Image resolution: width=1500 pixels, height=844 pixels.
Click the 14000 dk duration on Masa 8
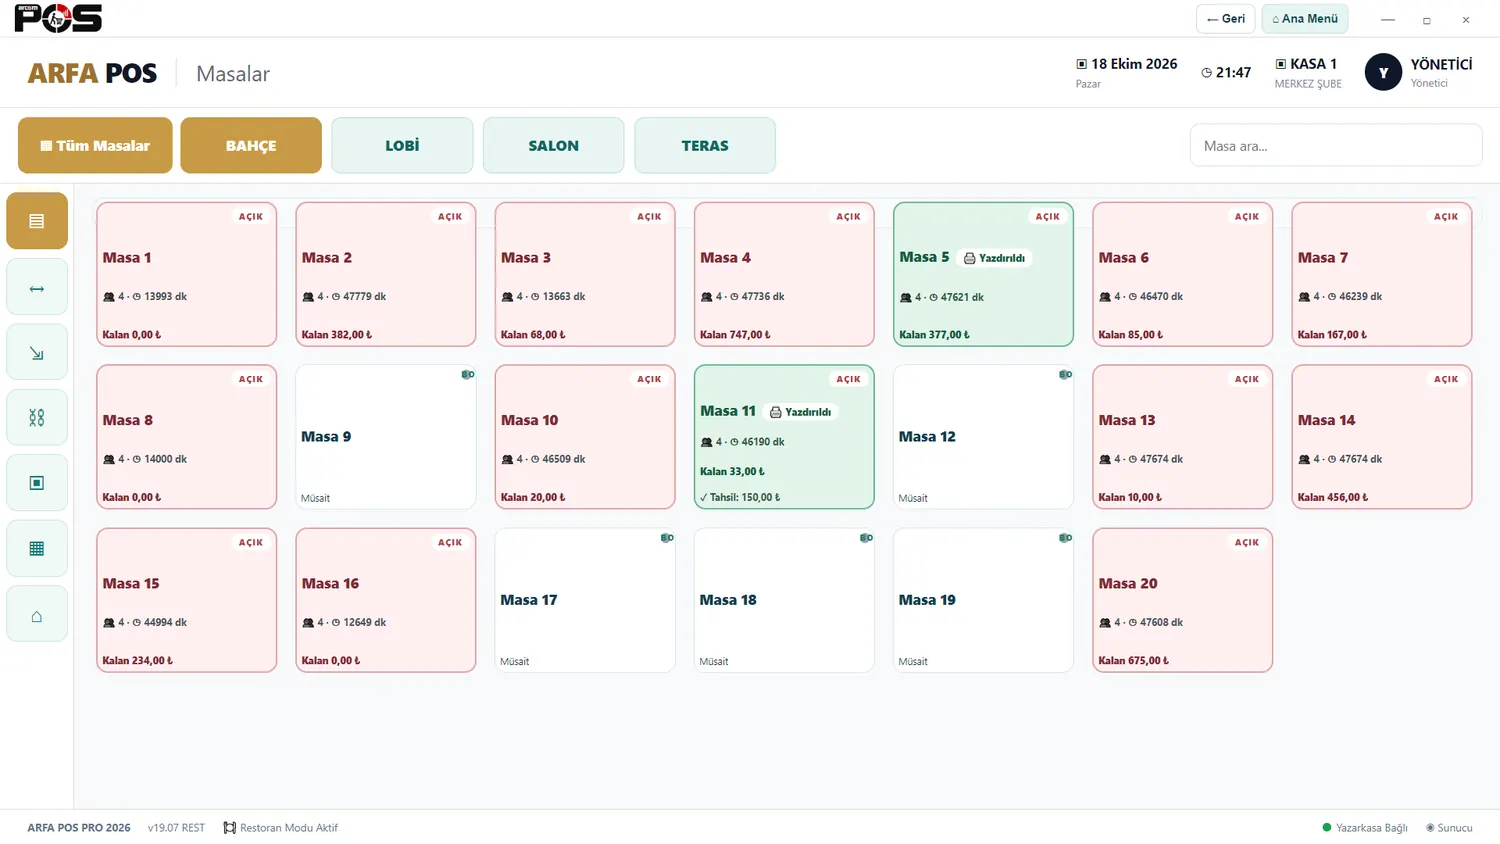(x=165, y=459)
